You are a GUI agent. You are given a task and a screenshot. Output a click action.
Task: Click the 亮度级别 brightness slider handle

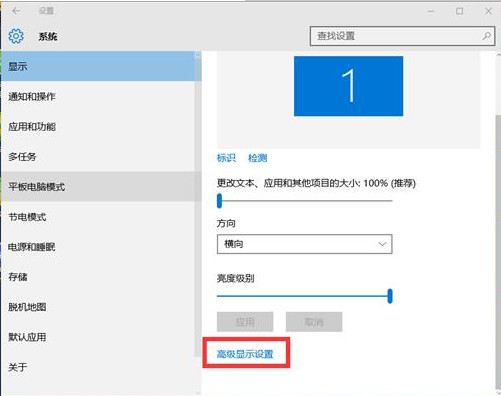point(390,296)
